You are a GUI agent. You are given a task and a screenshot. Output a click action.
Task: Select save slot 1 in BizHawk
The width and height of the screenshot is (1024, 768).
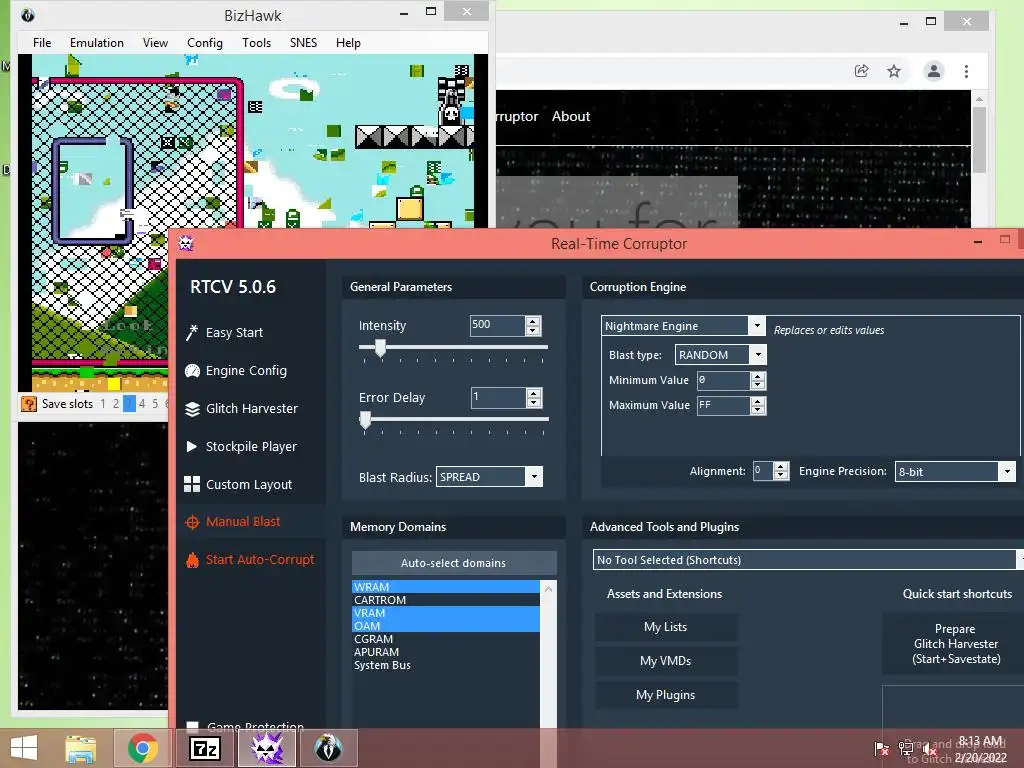(x=103, y=404)
